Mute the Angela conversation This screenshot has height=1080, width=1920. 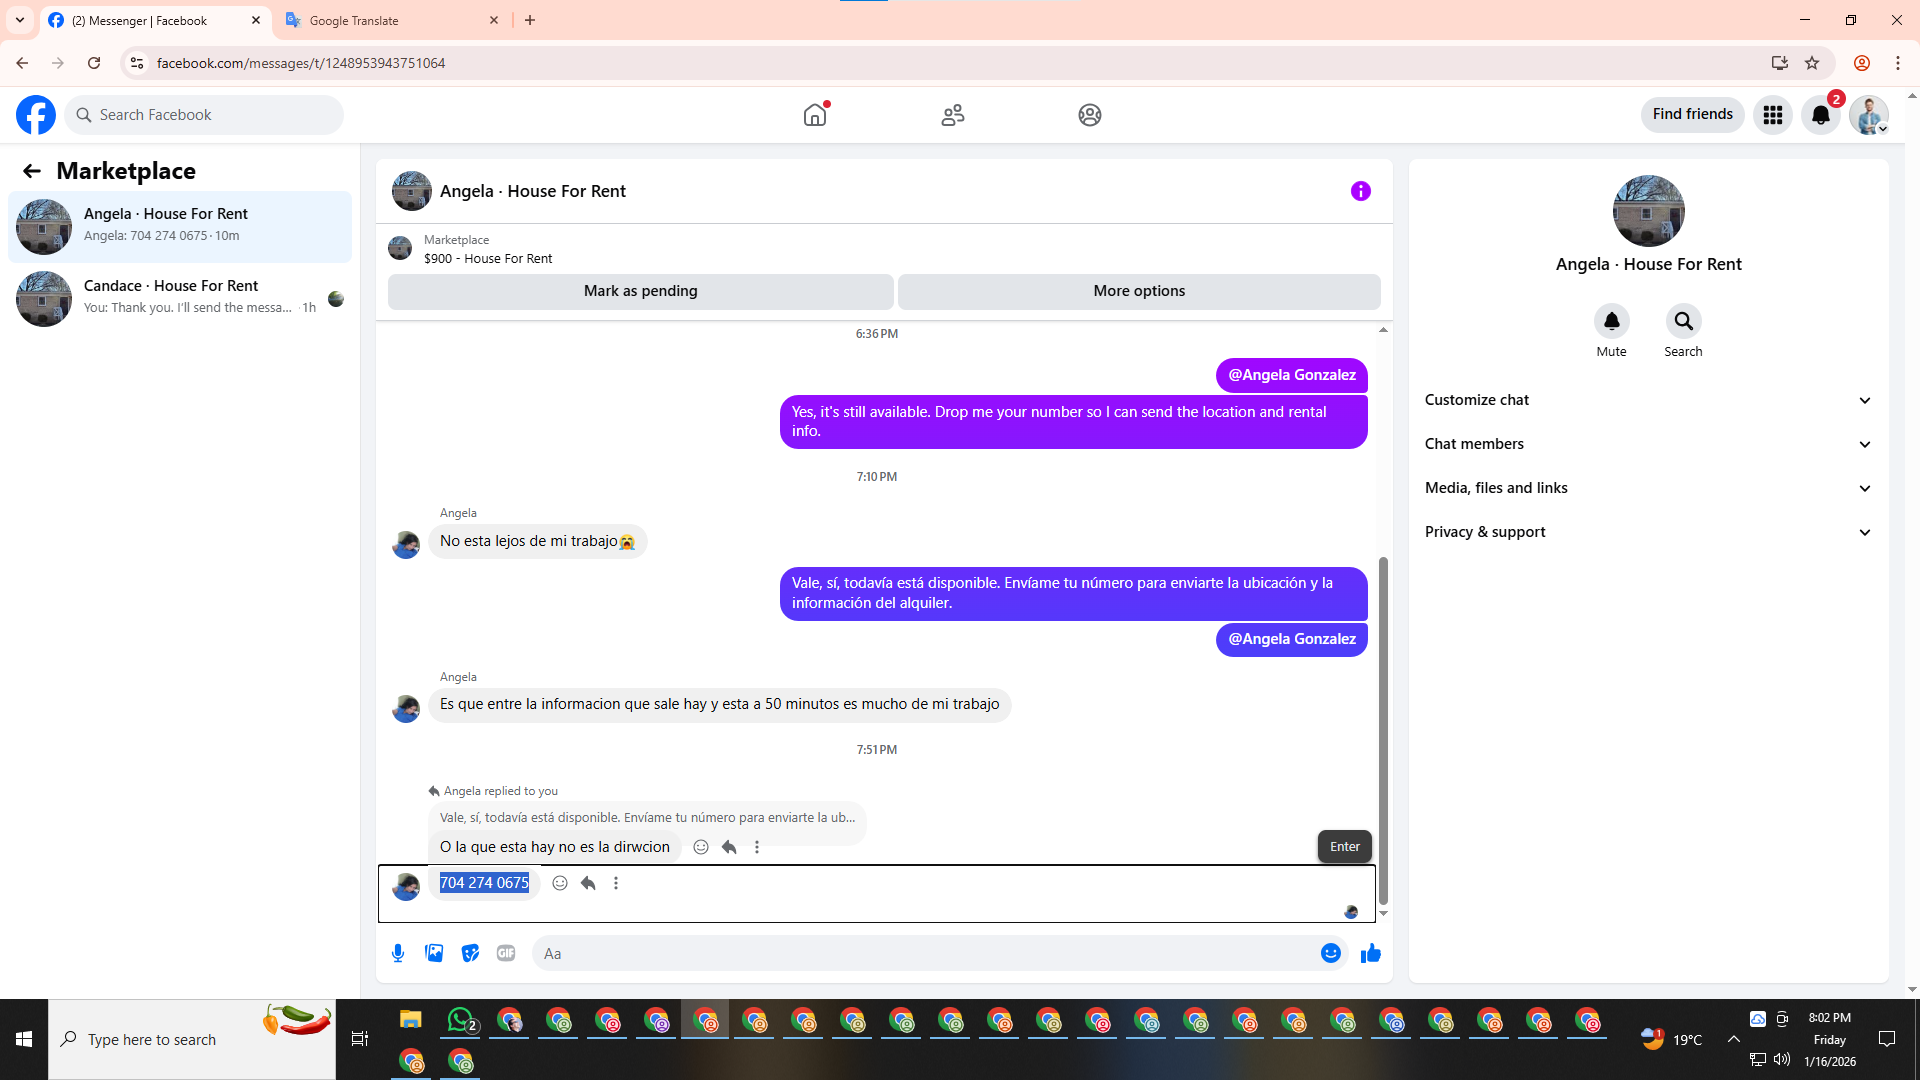tap(1611, 322)
